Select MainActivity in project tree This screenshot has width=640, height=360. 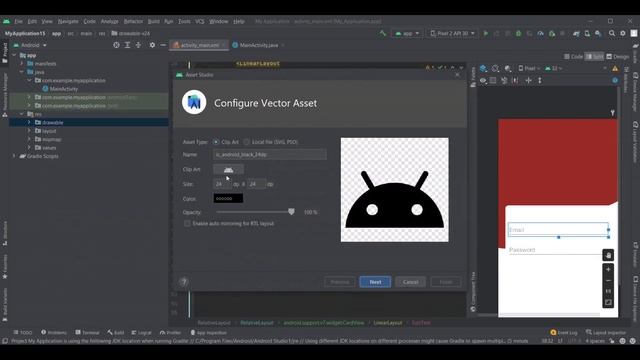coord(63,89)
